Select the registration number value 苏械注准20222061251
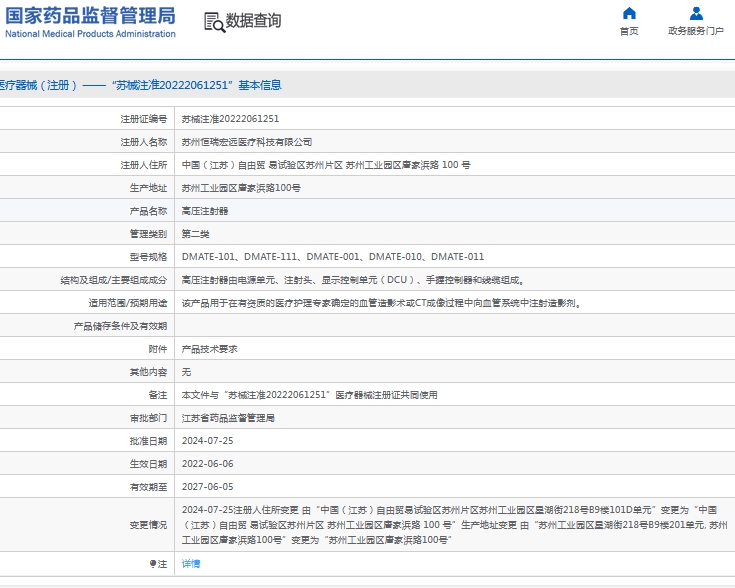This screenshot has height=588, width=735. [x=230, y=119]
